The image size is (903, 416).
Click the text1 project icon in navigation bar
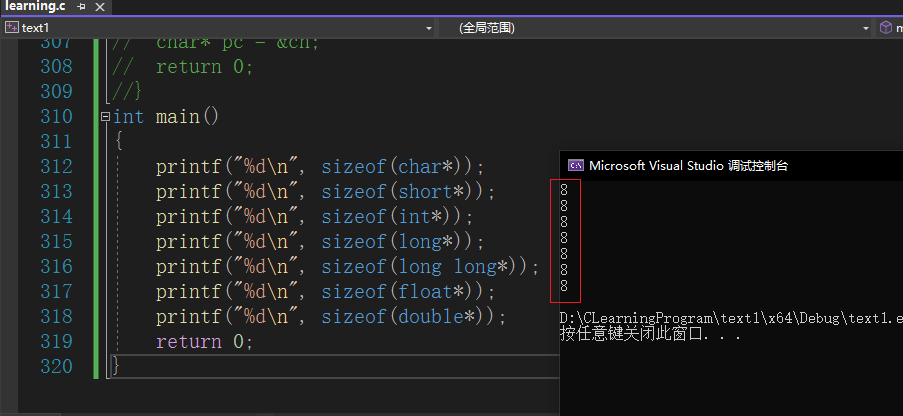pyautogui.click(x=12, y=28)
